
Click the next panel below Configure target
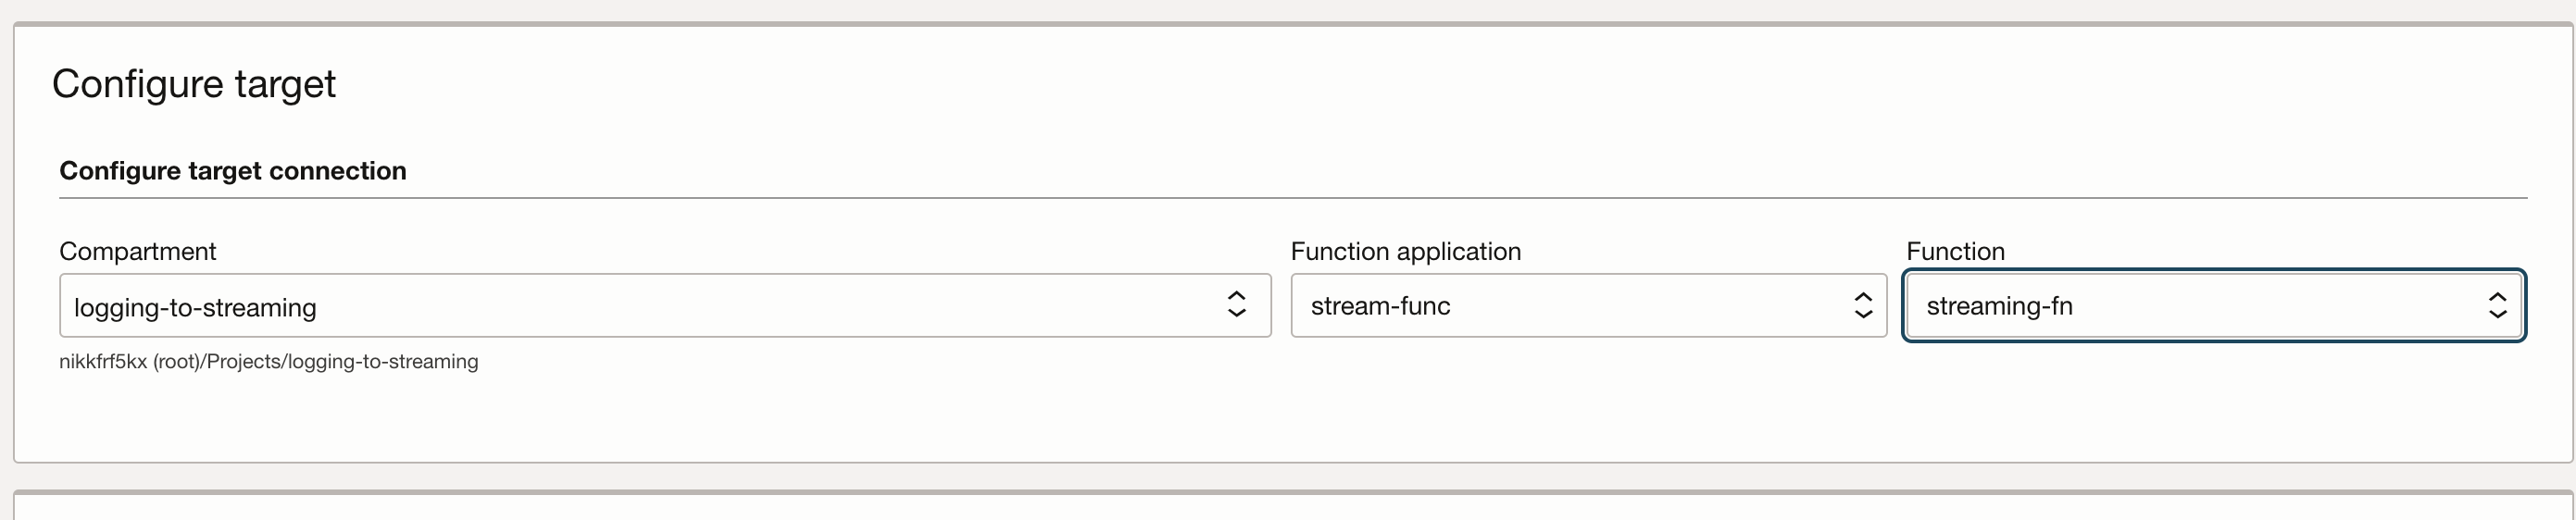point(1292,507)
